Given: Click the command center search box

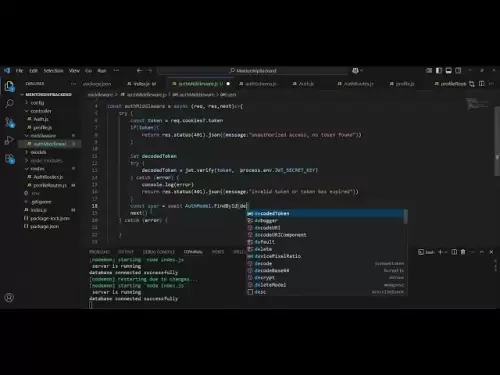Looking at the screenshot, I should [253, 71].
